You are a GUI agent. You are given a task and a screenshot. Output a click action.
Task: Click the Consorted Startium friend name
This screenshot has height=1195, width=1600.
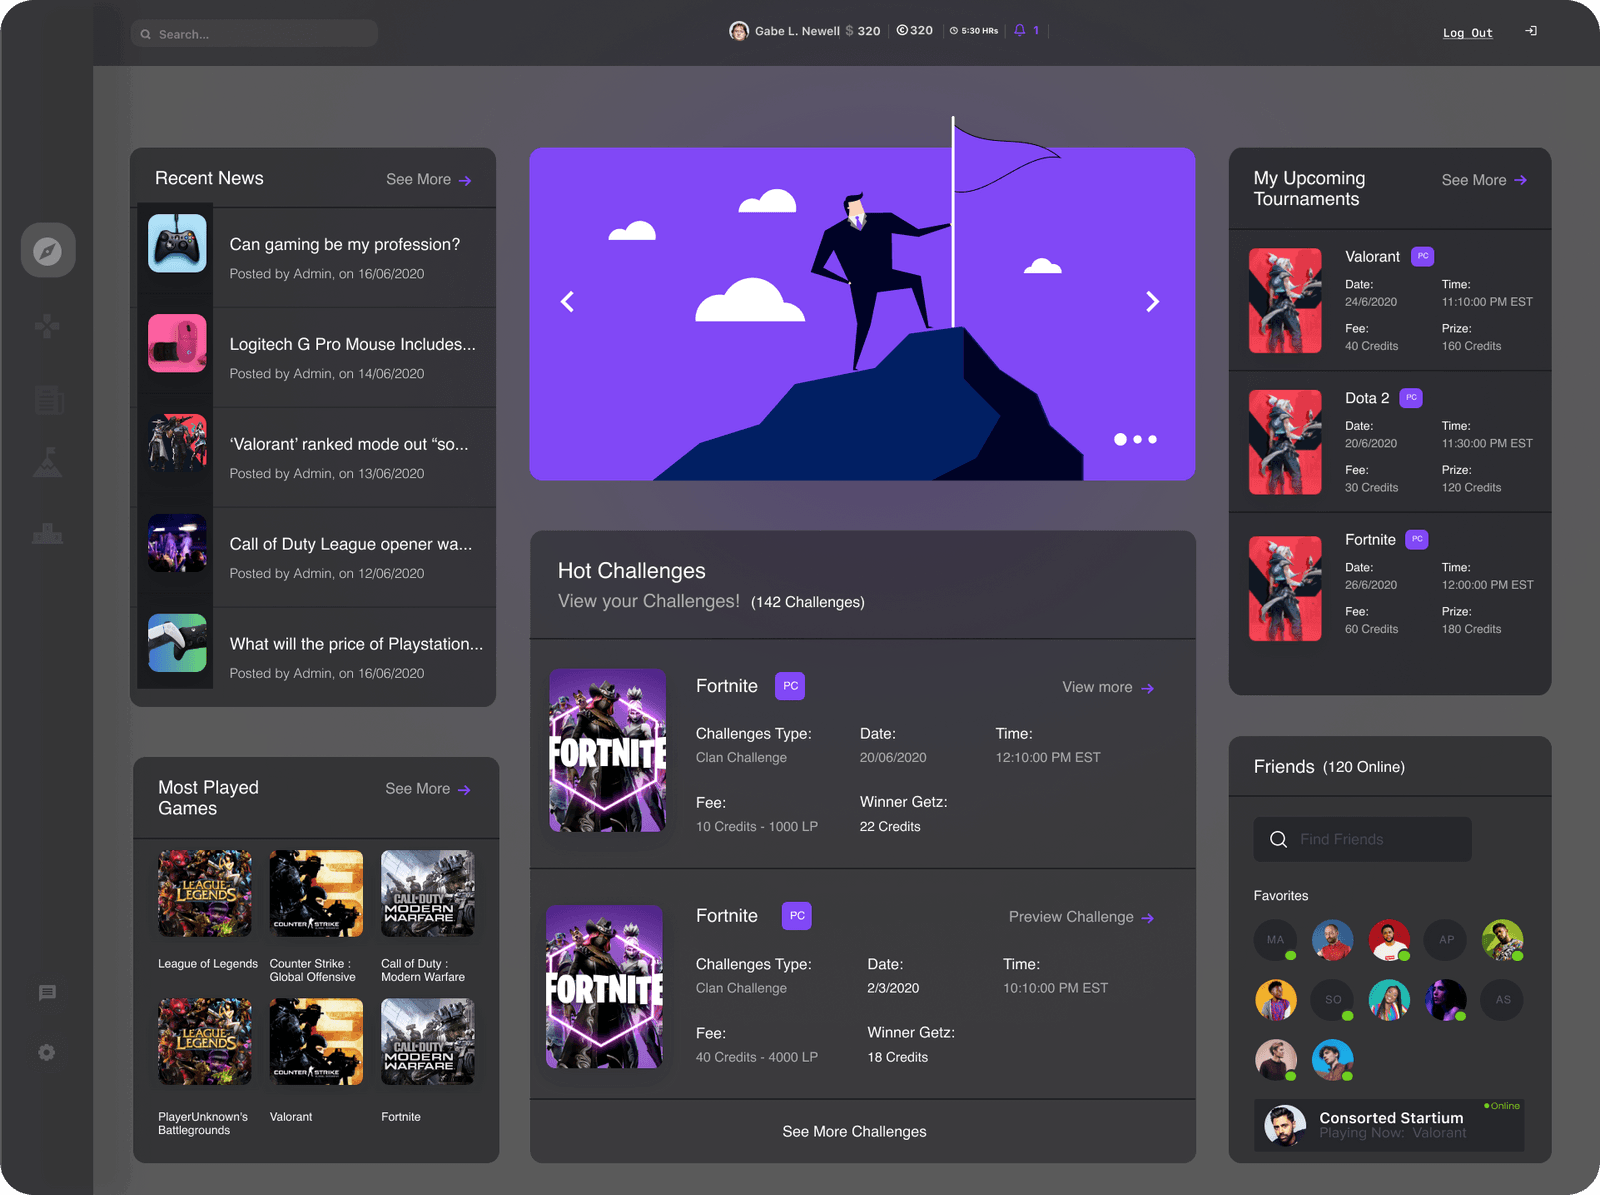pyautogui.click(x=1391, y=1117)
